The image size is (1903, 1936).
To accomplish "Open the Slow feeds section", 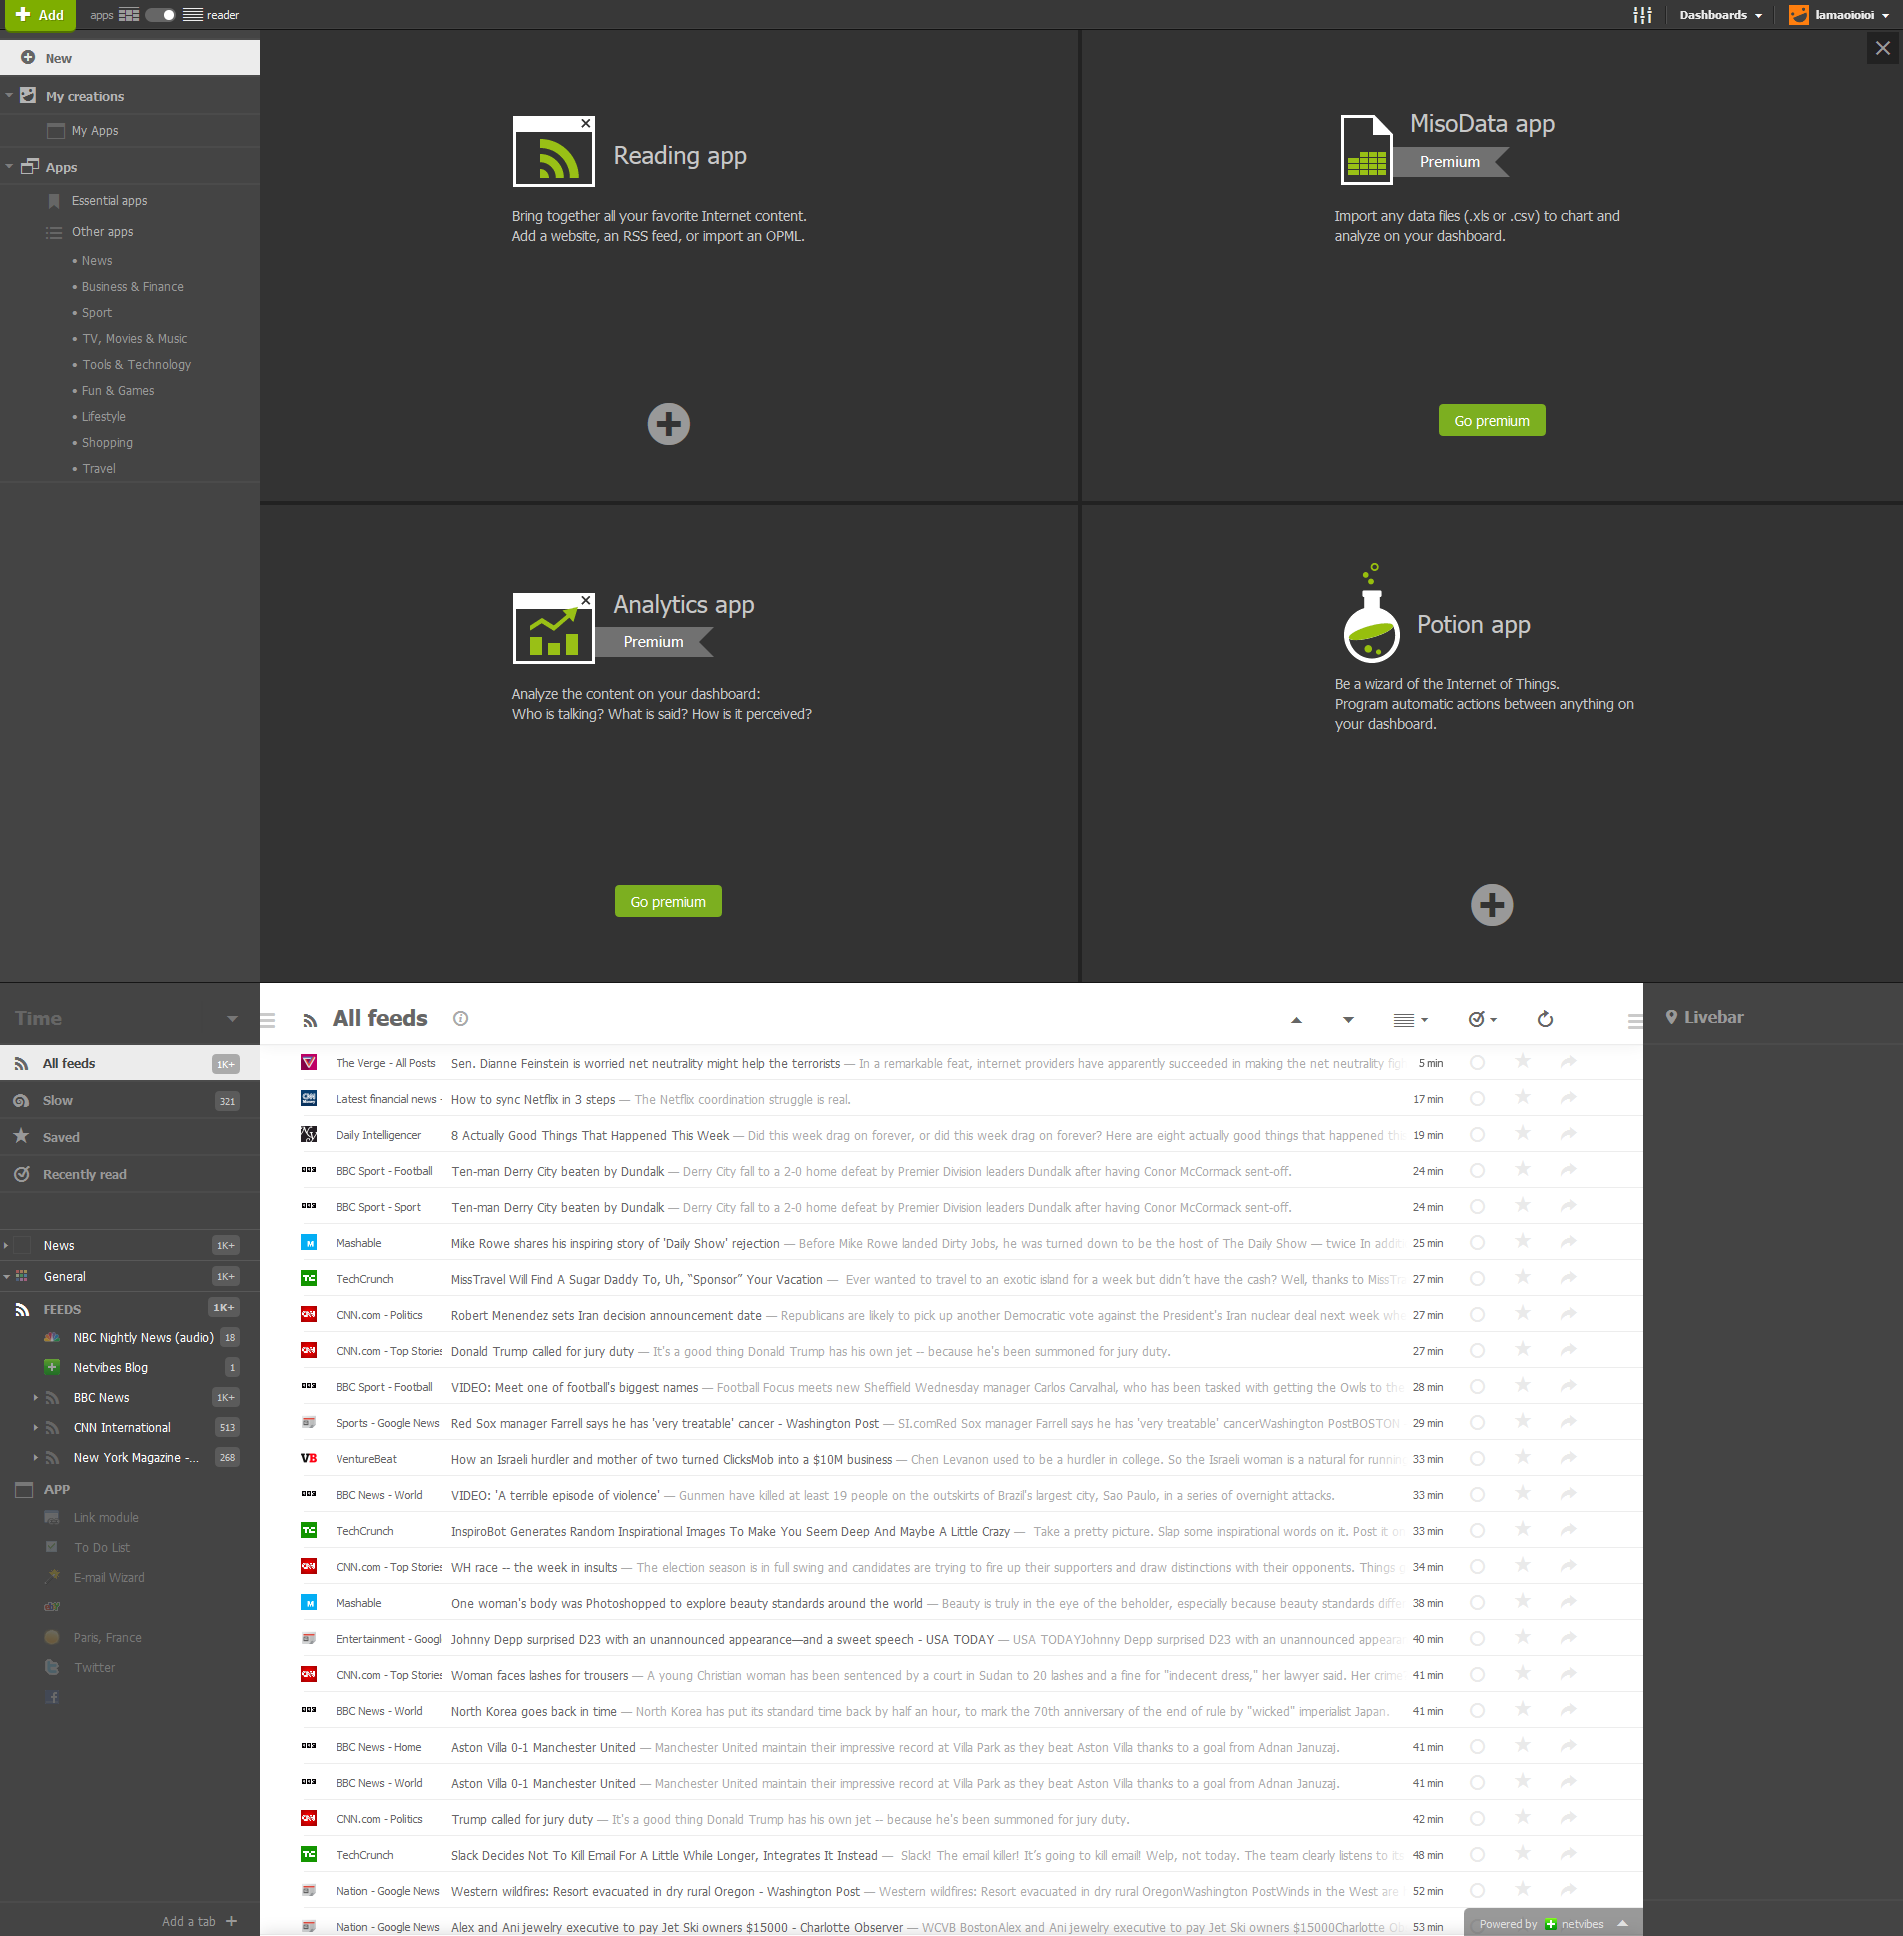I will pos(58,1100).
